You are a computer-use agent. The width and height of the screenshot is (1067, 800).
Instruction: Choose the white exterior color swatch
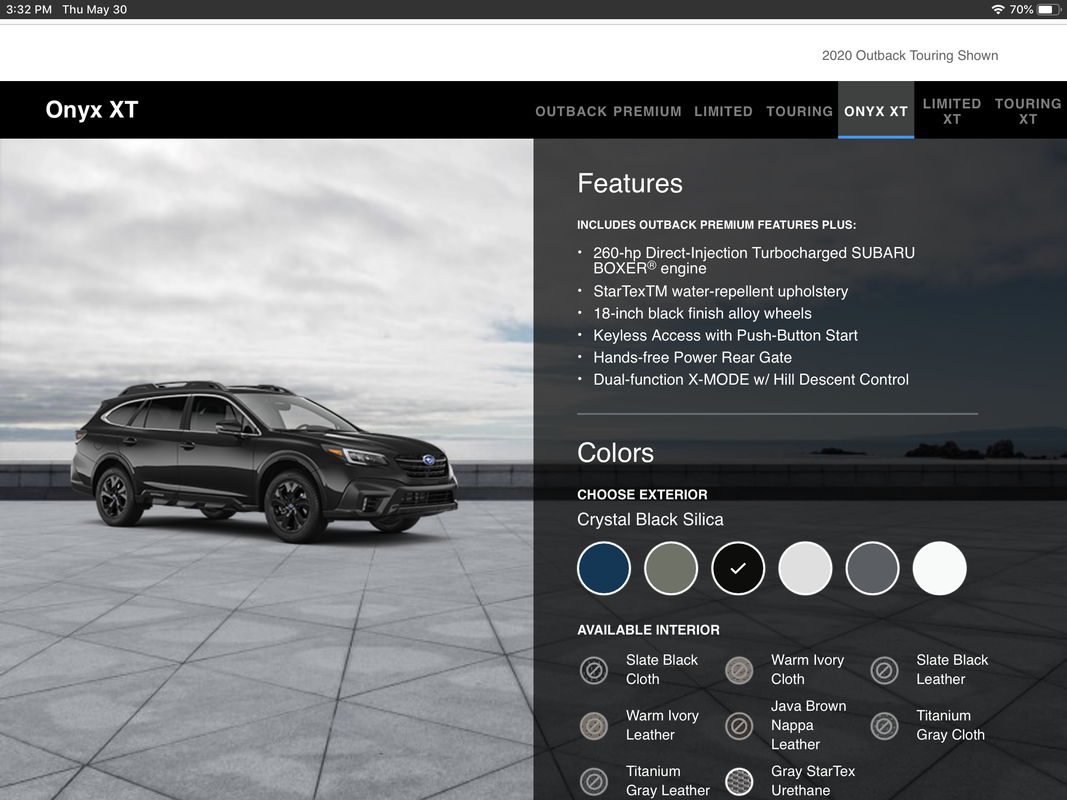939,568
